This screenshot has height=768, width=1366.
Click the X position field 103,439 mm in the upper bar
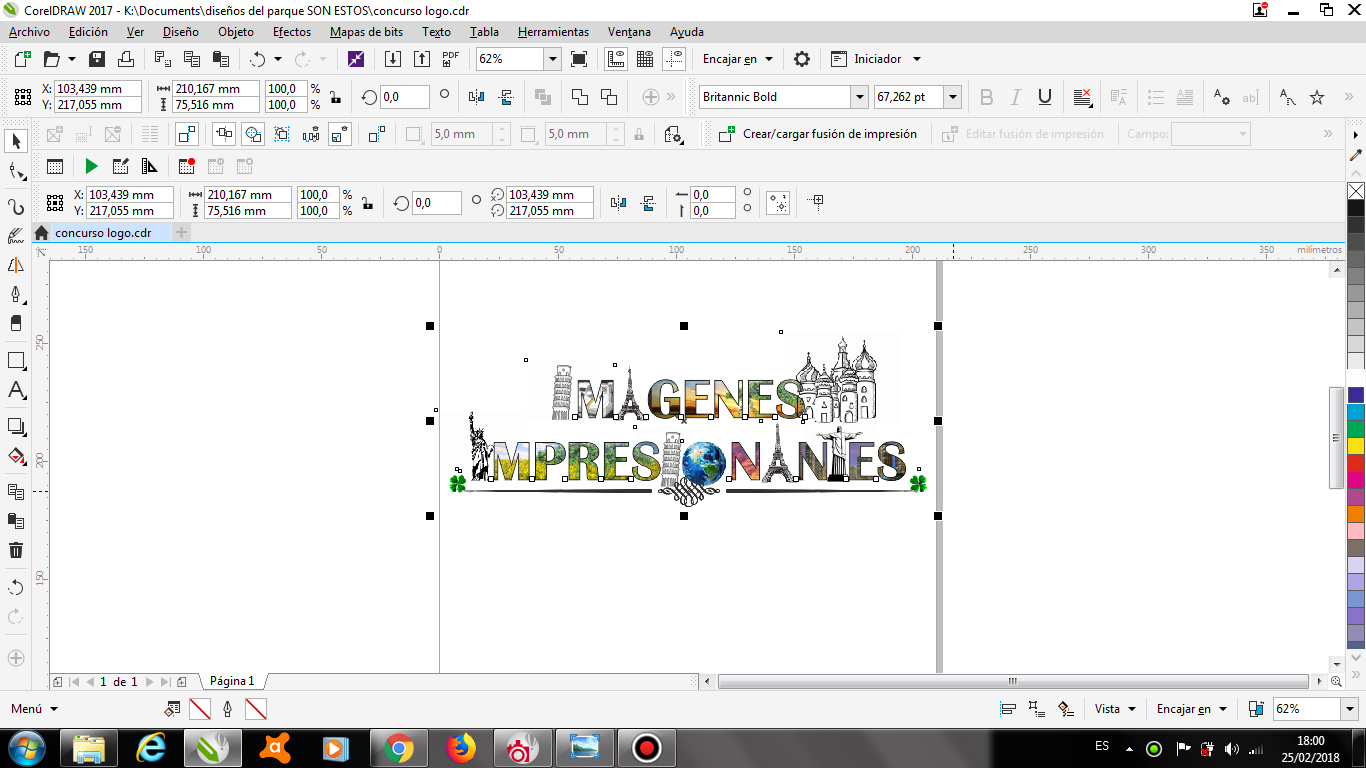click(x=98, y=89)
